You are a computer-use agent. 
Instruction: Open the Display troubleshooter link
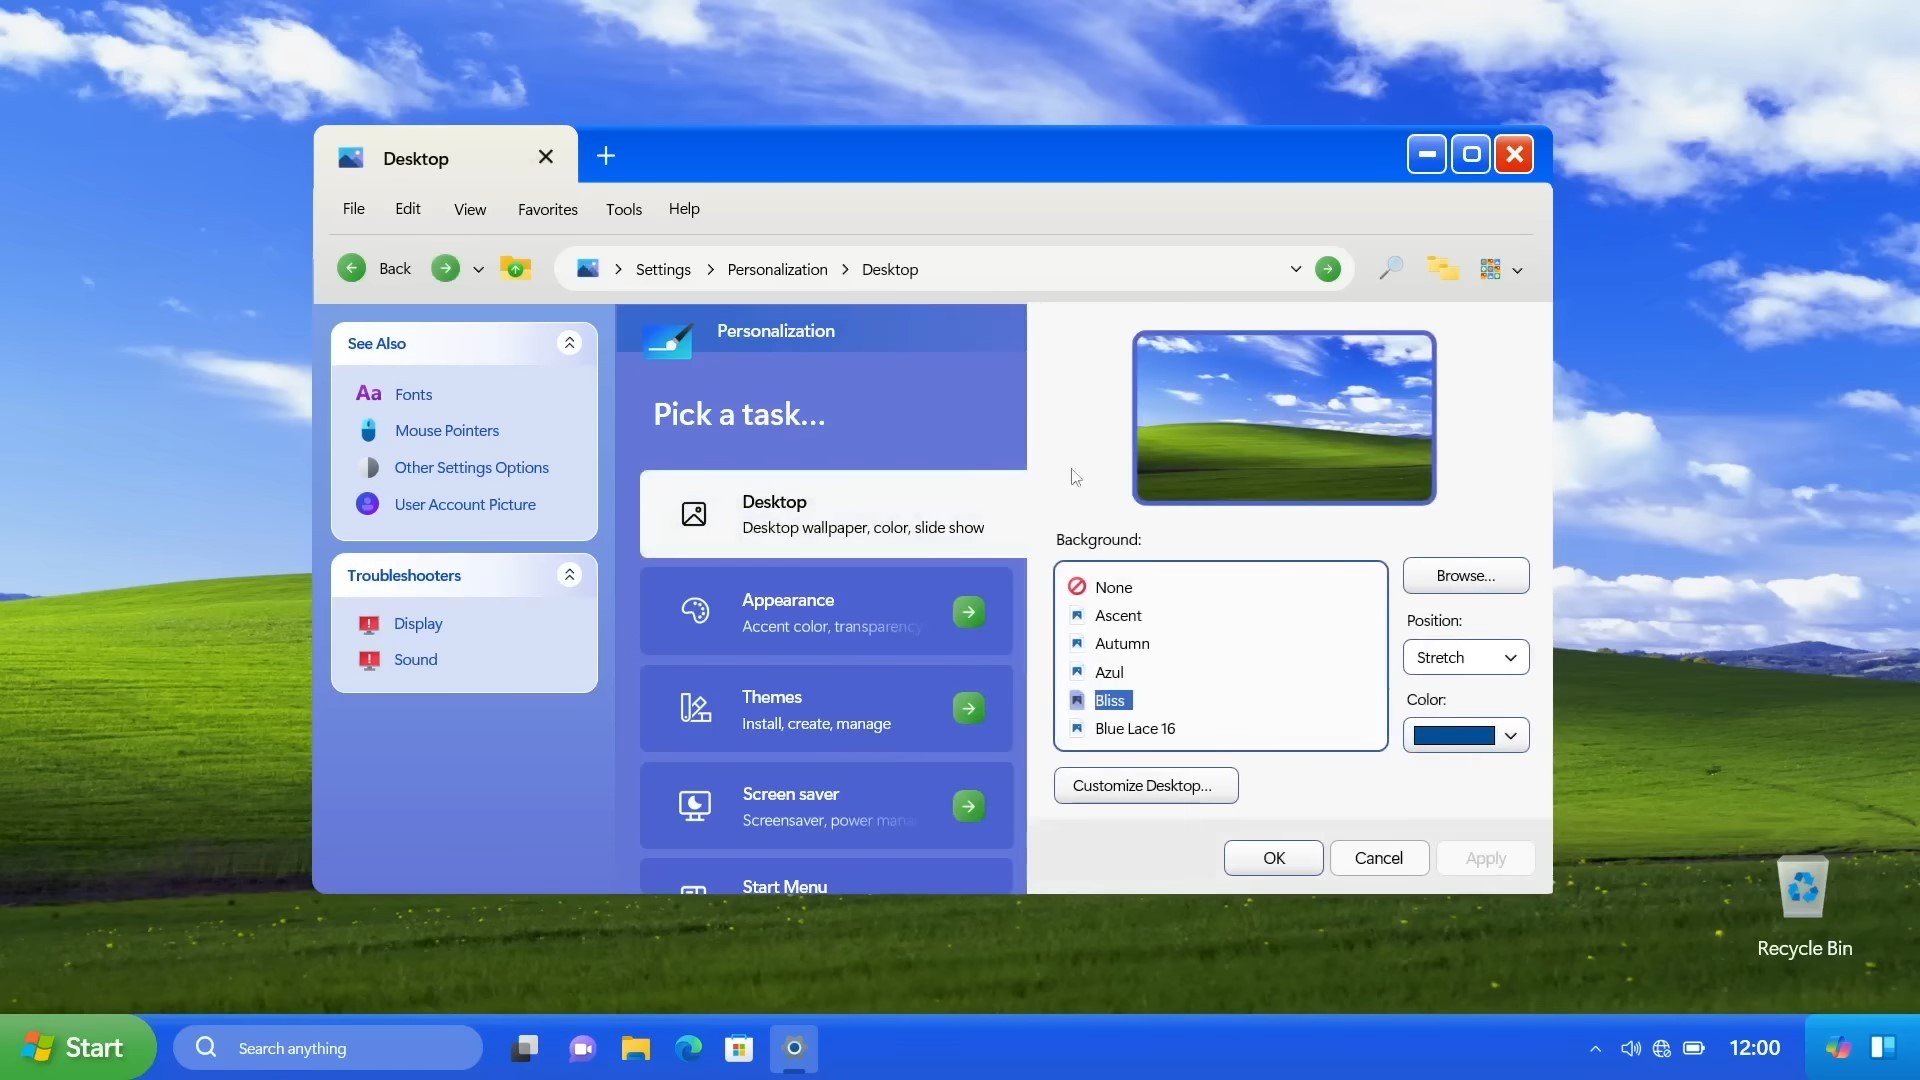pos(417,623)
